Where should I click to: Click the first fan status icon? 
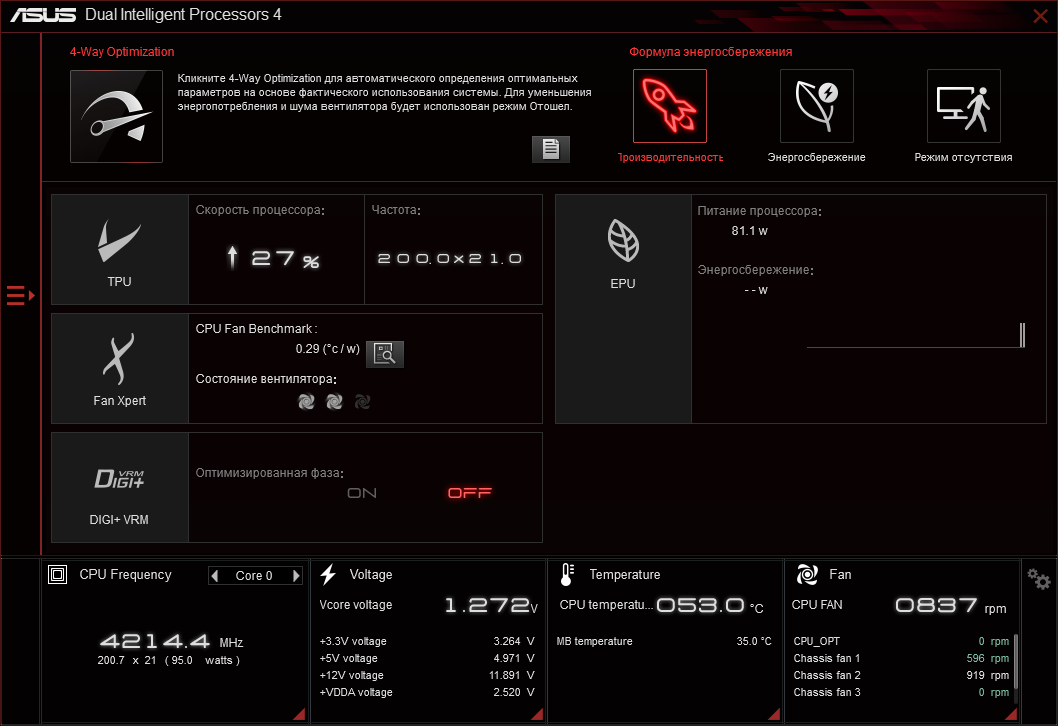[x=306, y=402]
